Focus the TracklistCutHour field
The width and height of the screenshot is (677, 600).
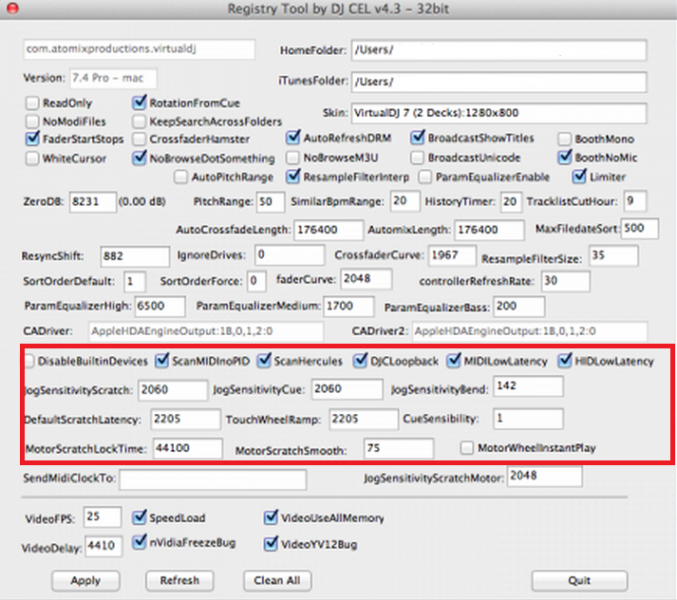(635, 201)
